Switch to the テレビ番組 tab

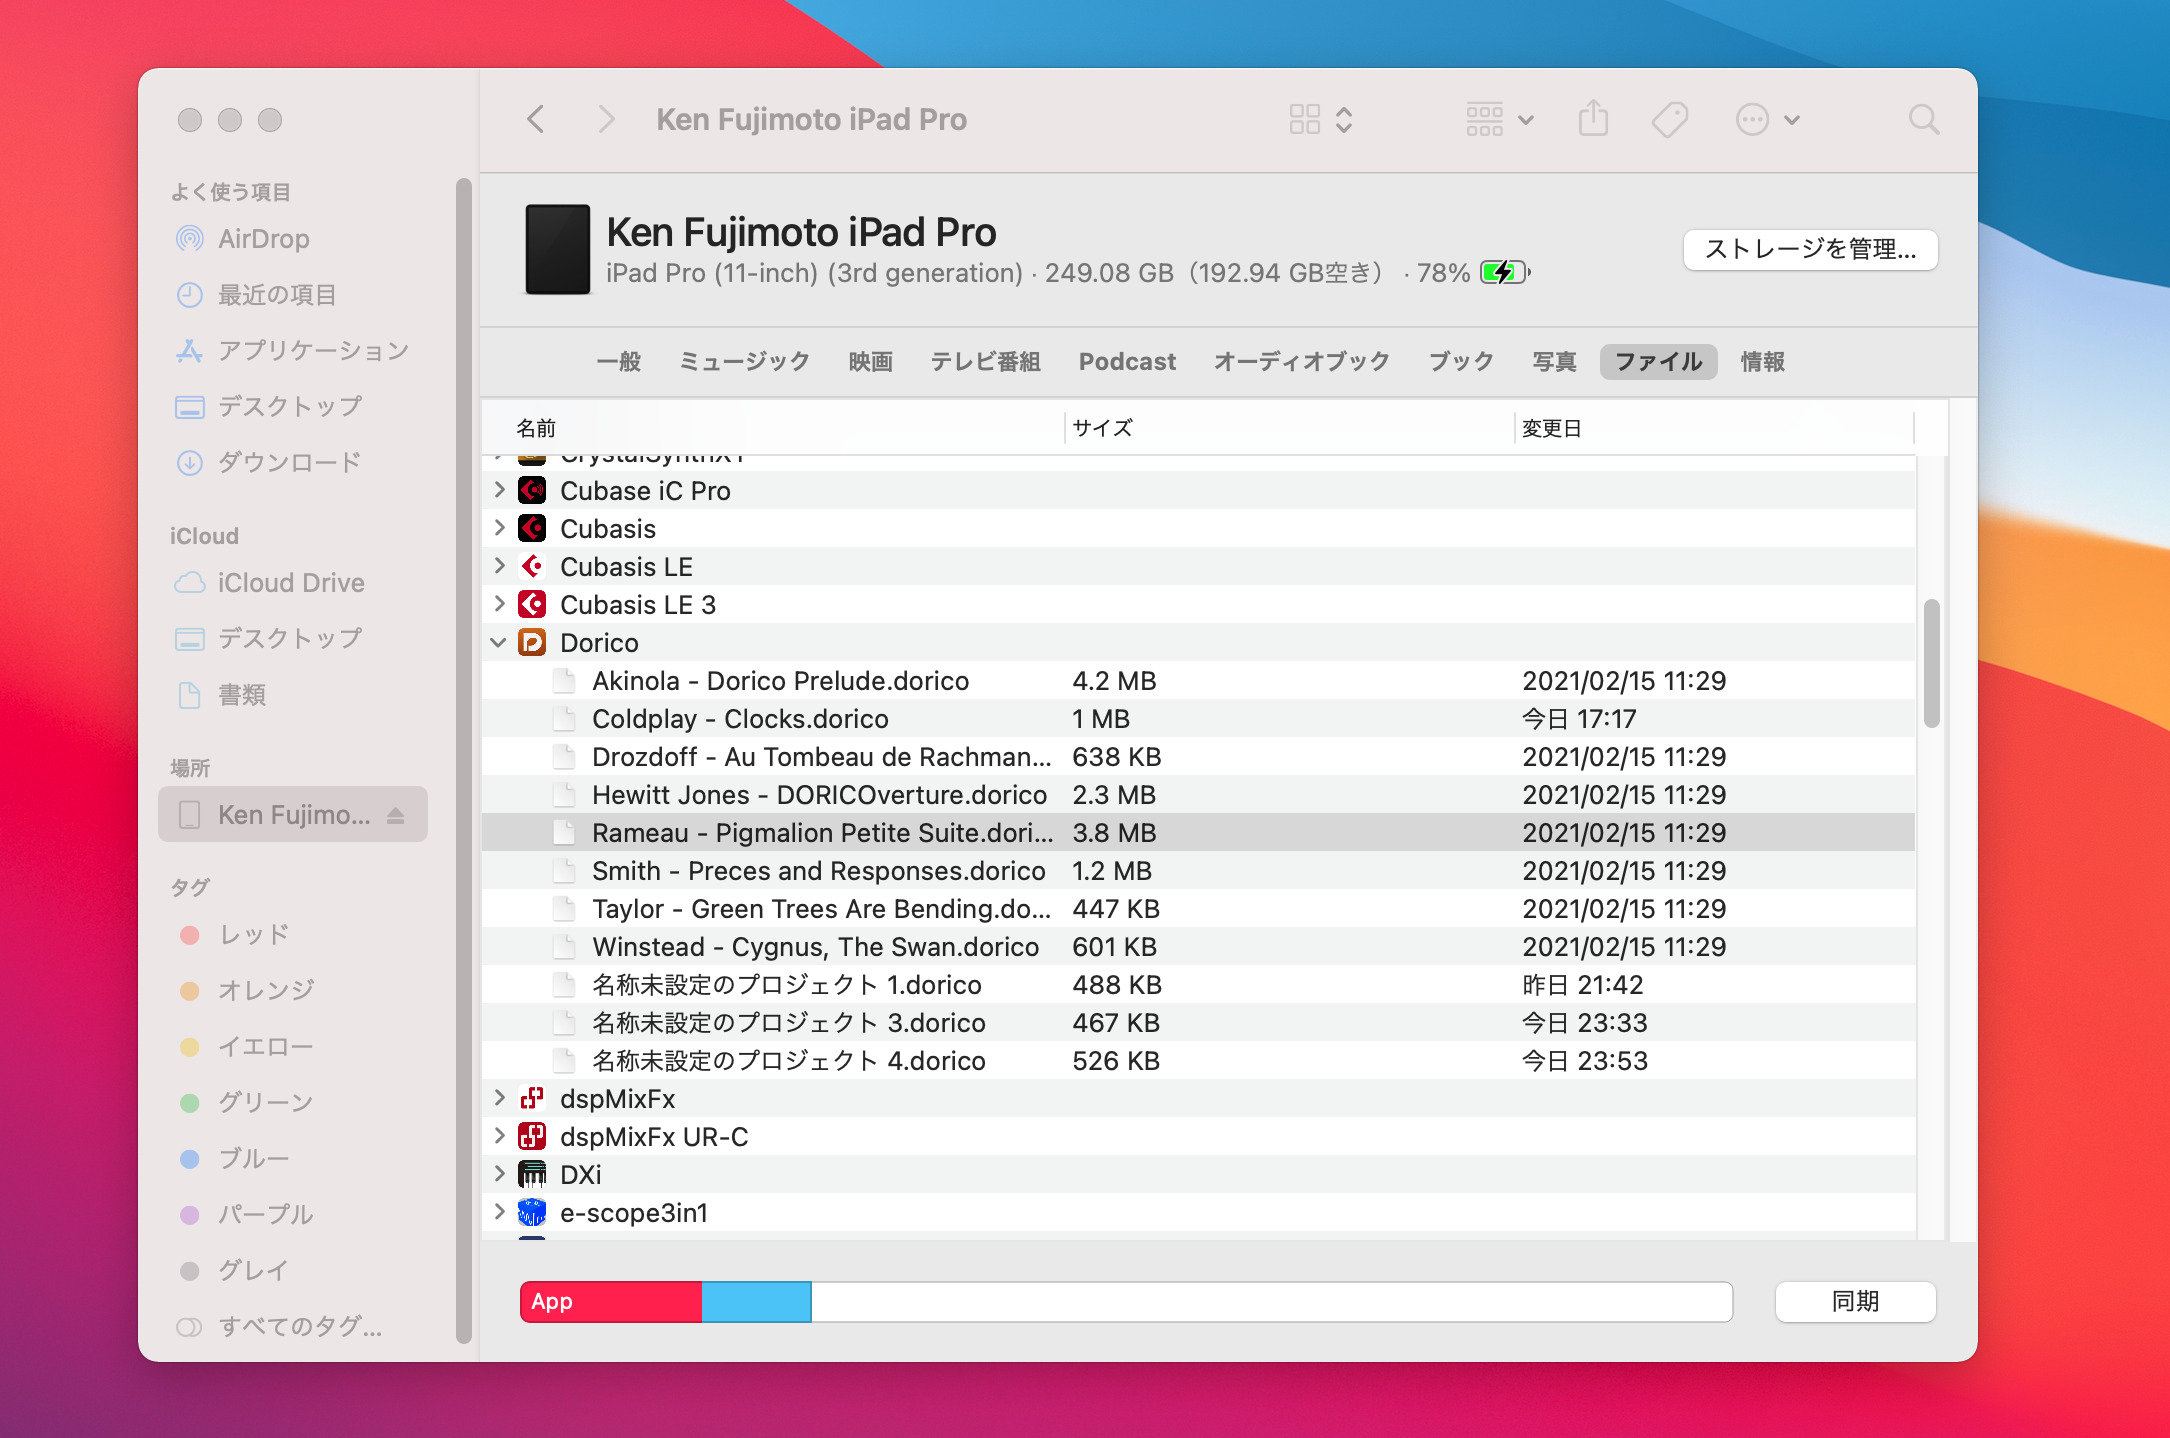point(986,361)
